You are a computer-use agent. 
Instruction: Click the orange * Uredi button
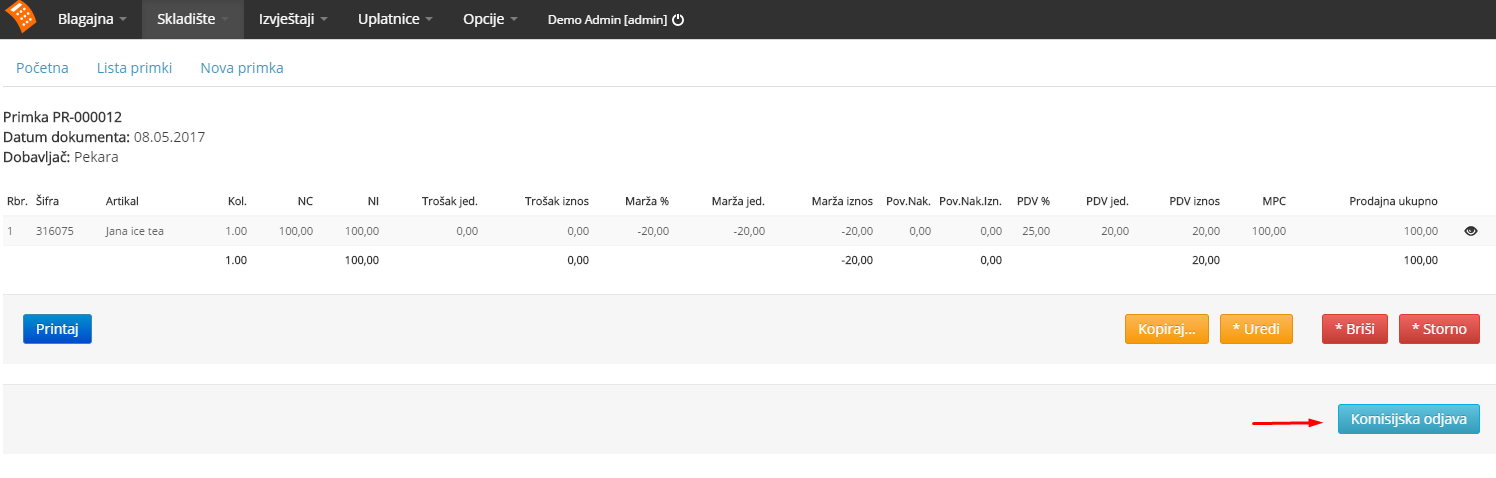point(1256,329)
